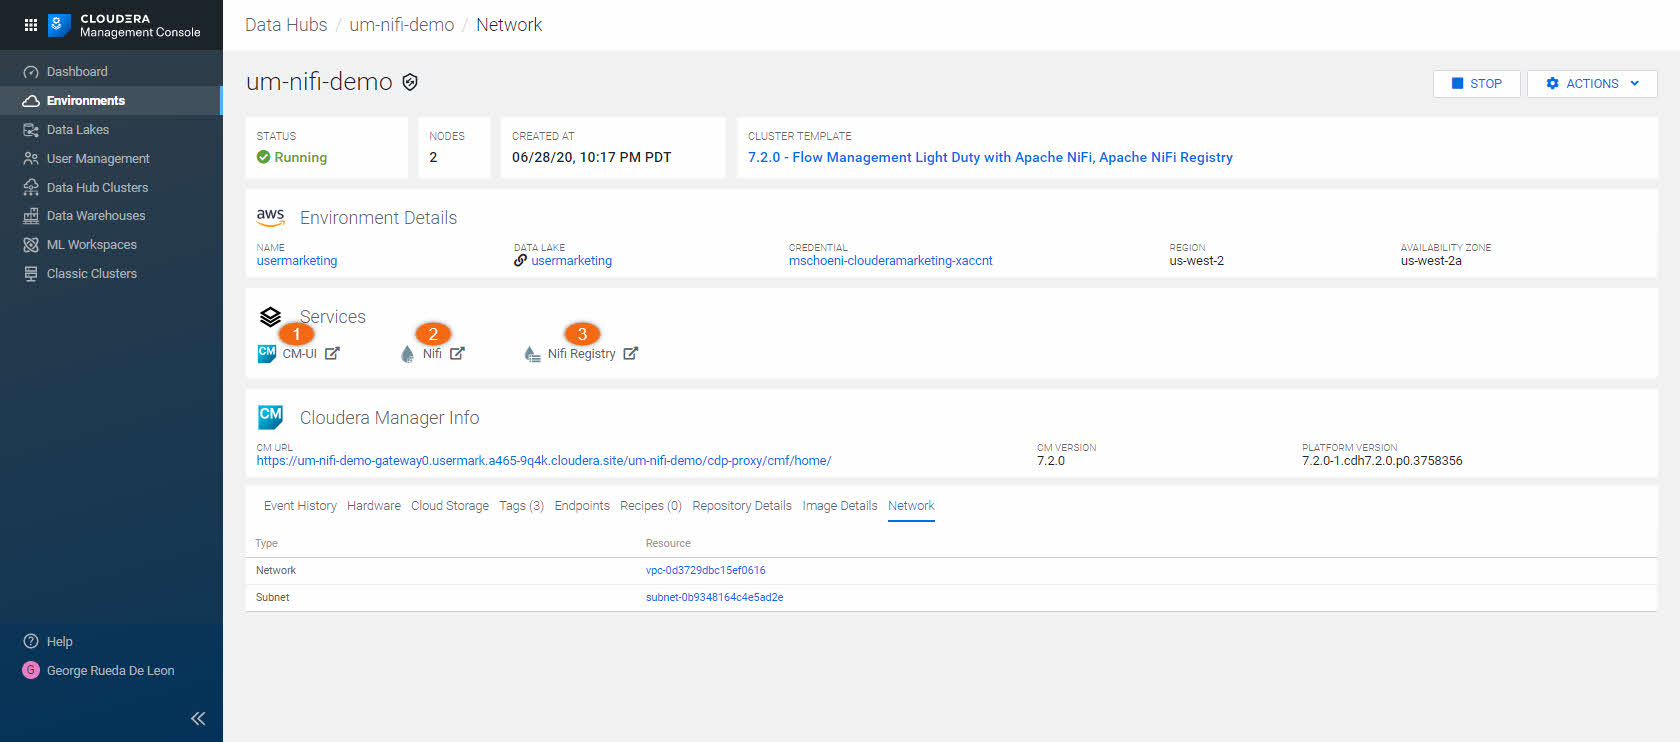Open Help from the sidebar

(x=60, y=642)
